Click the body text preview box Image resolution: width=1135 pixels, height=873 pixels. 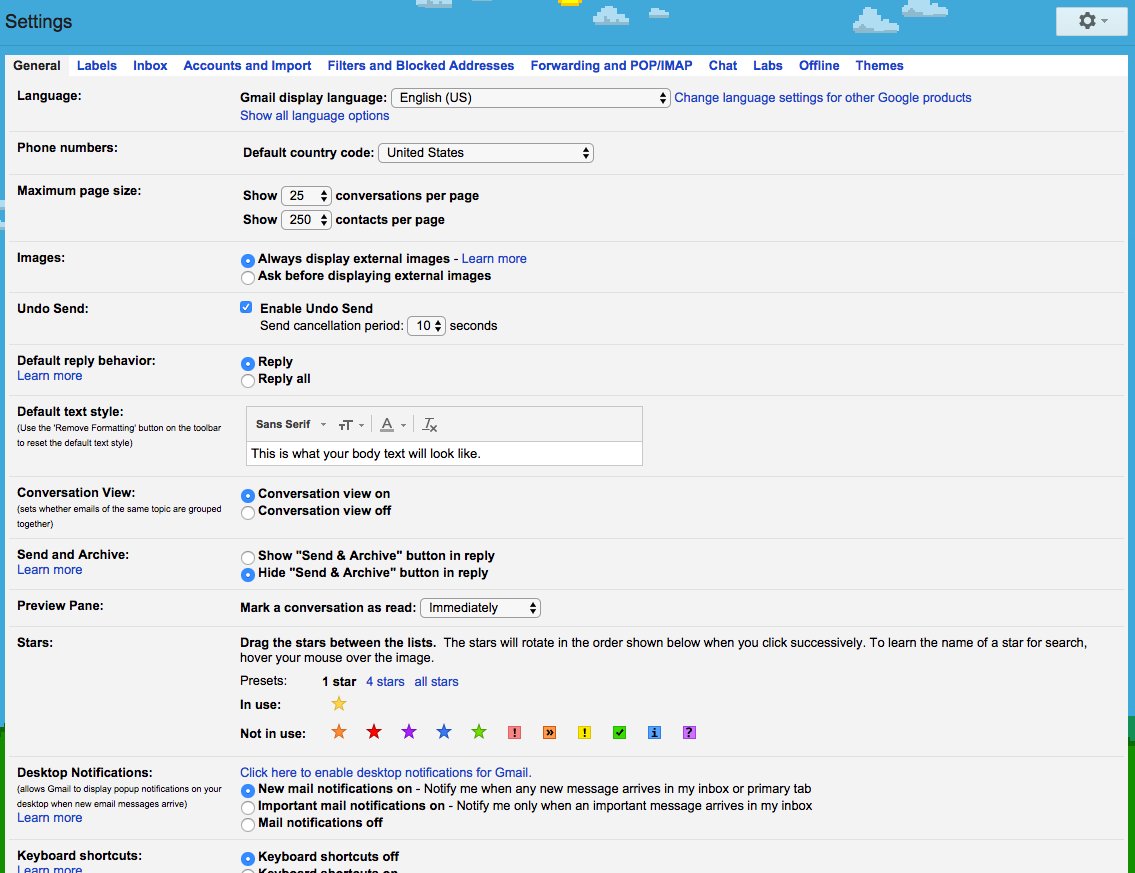(444, 454)
